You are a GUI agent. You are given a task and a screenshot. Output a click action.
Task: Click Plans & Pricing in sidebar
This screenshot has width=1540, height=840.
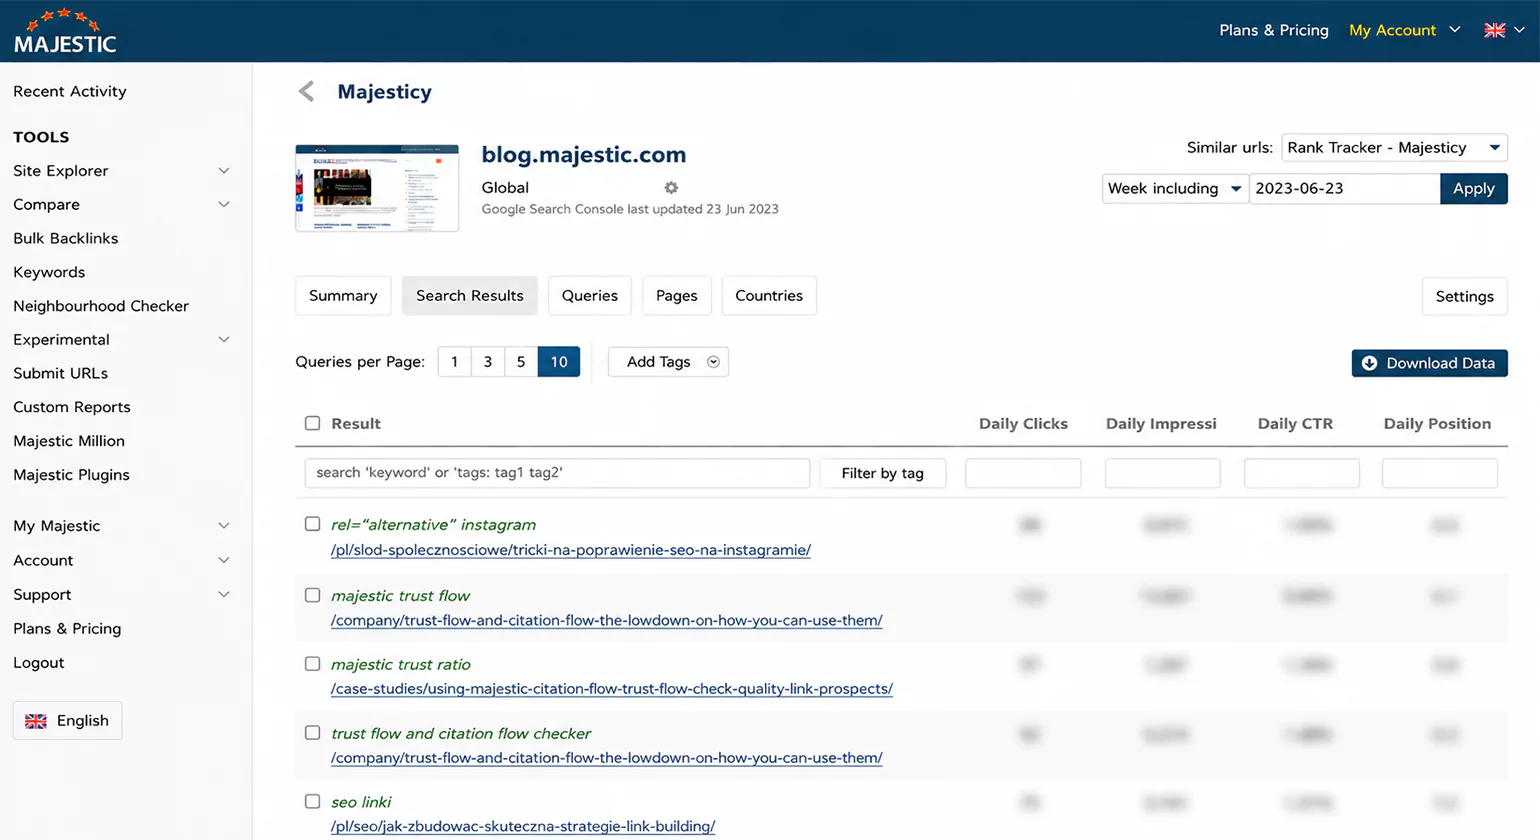[x=67, y=628]
